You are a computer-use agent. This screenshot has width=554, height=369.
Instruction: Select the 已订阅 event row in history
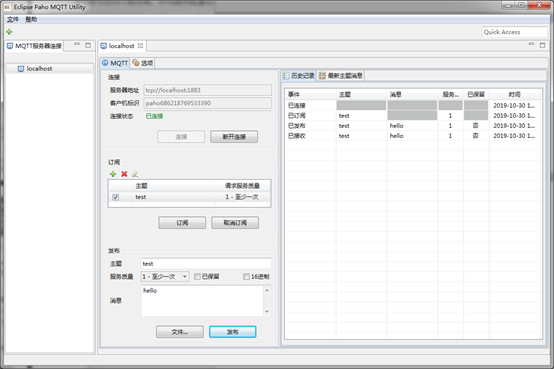click(x=413, y=116)
